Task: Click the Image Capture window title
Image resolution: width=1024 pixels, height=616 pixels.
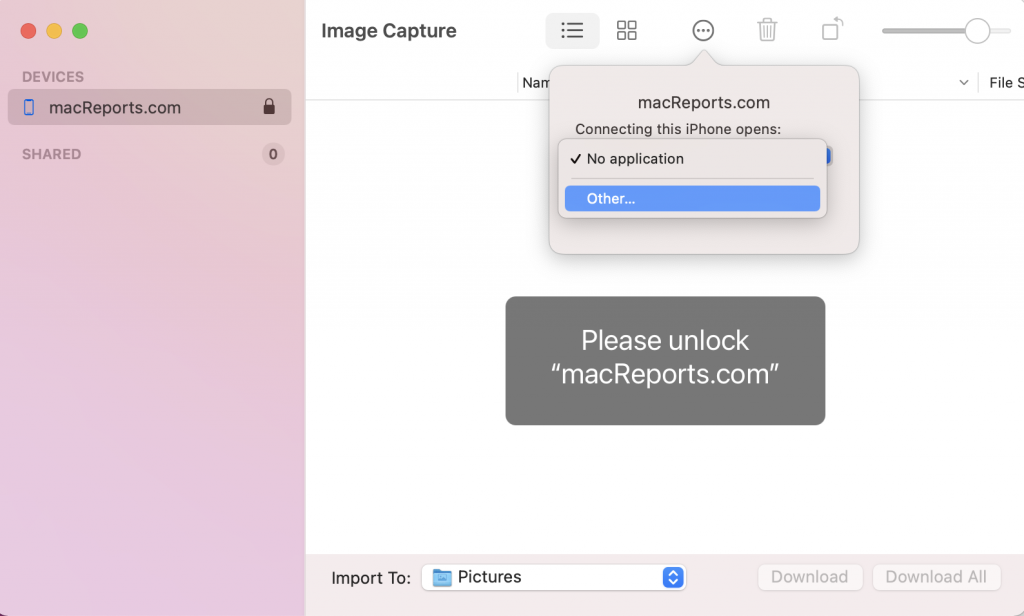Action: click(x=389, y=31)
